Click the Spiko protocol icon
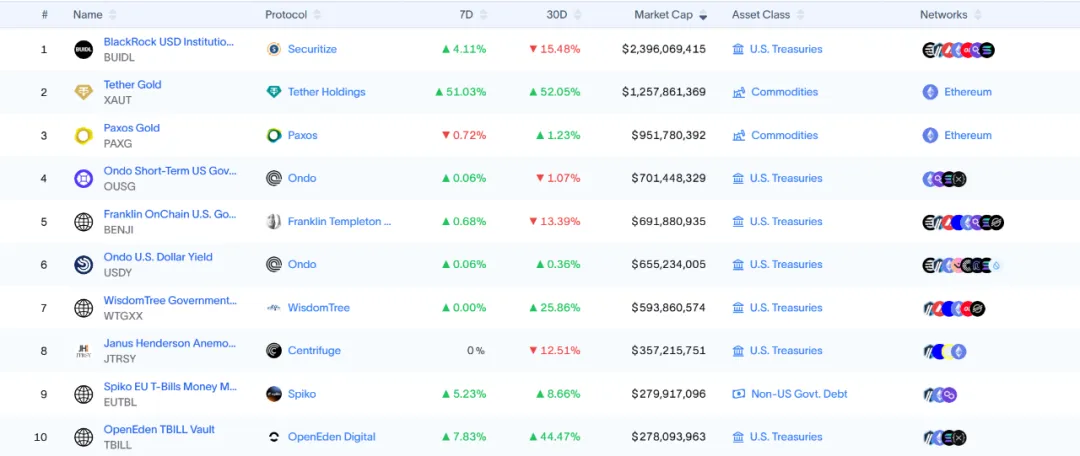Viewport: 1080px width, 456px height. click(274, 394)
